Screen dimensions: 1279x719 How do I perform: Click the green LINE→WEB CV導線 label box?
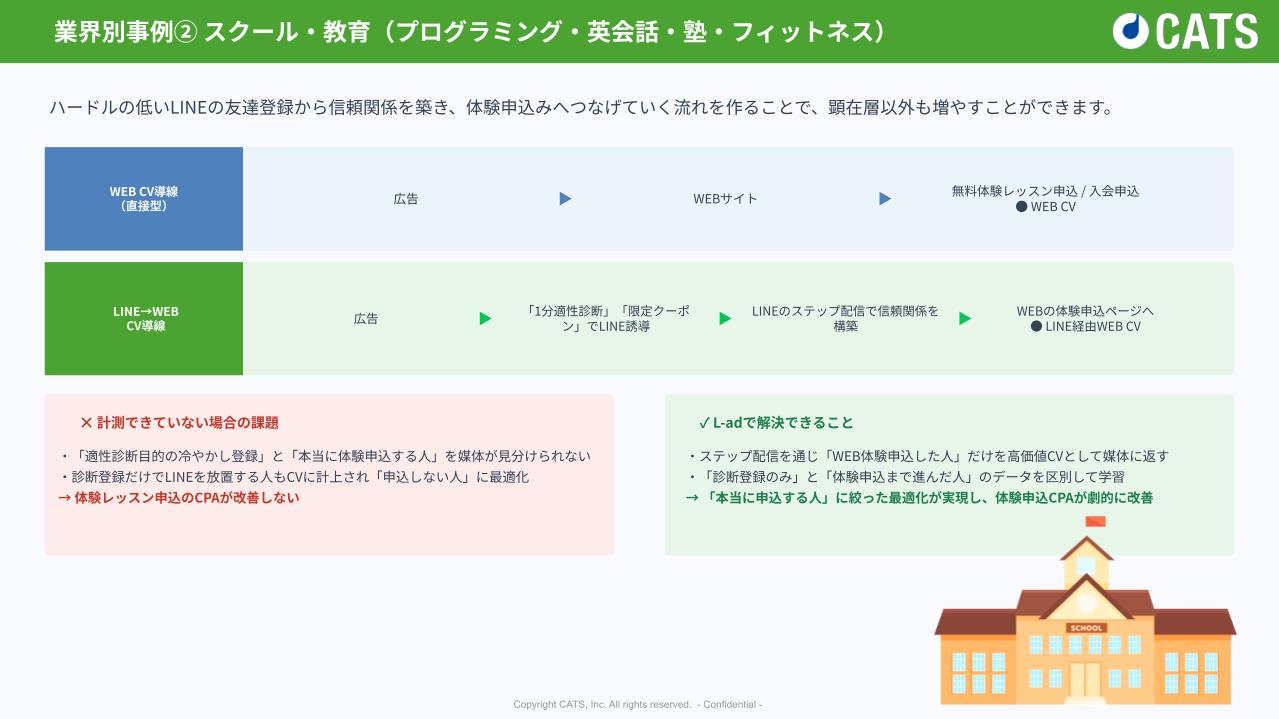(144, 319)
